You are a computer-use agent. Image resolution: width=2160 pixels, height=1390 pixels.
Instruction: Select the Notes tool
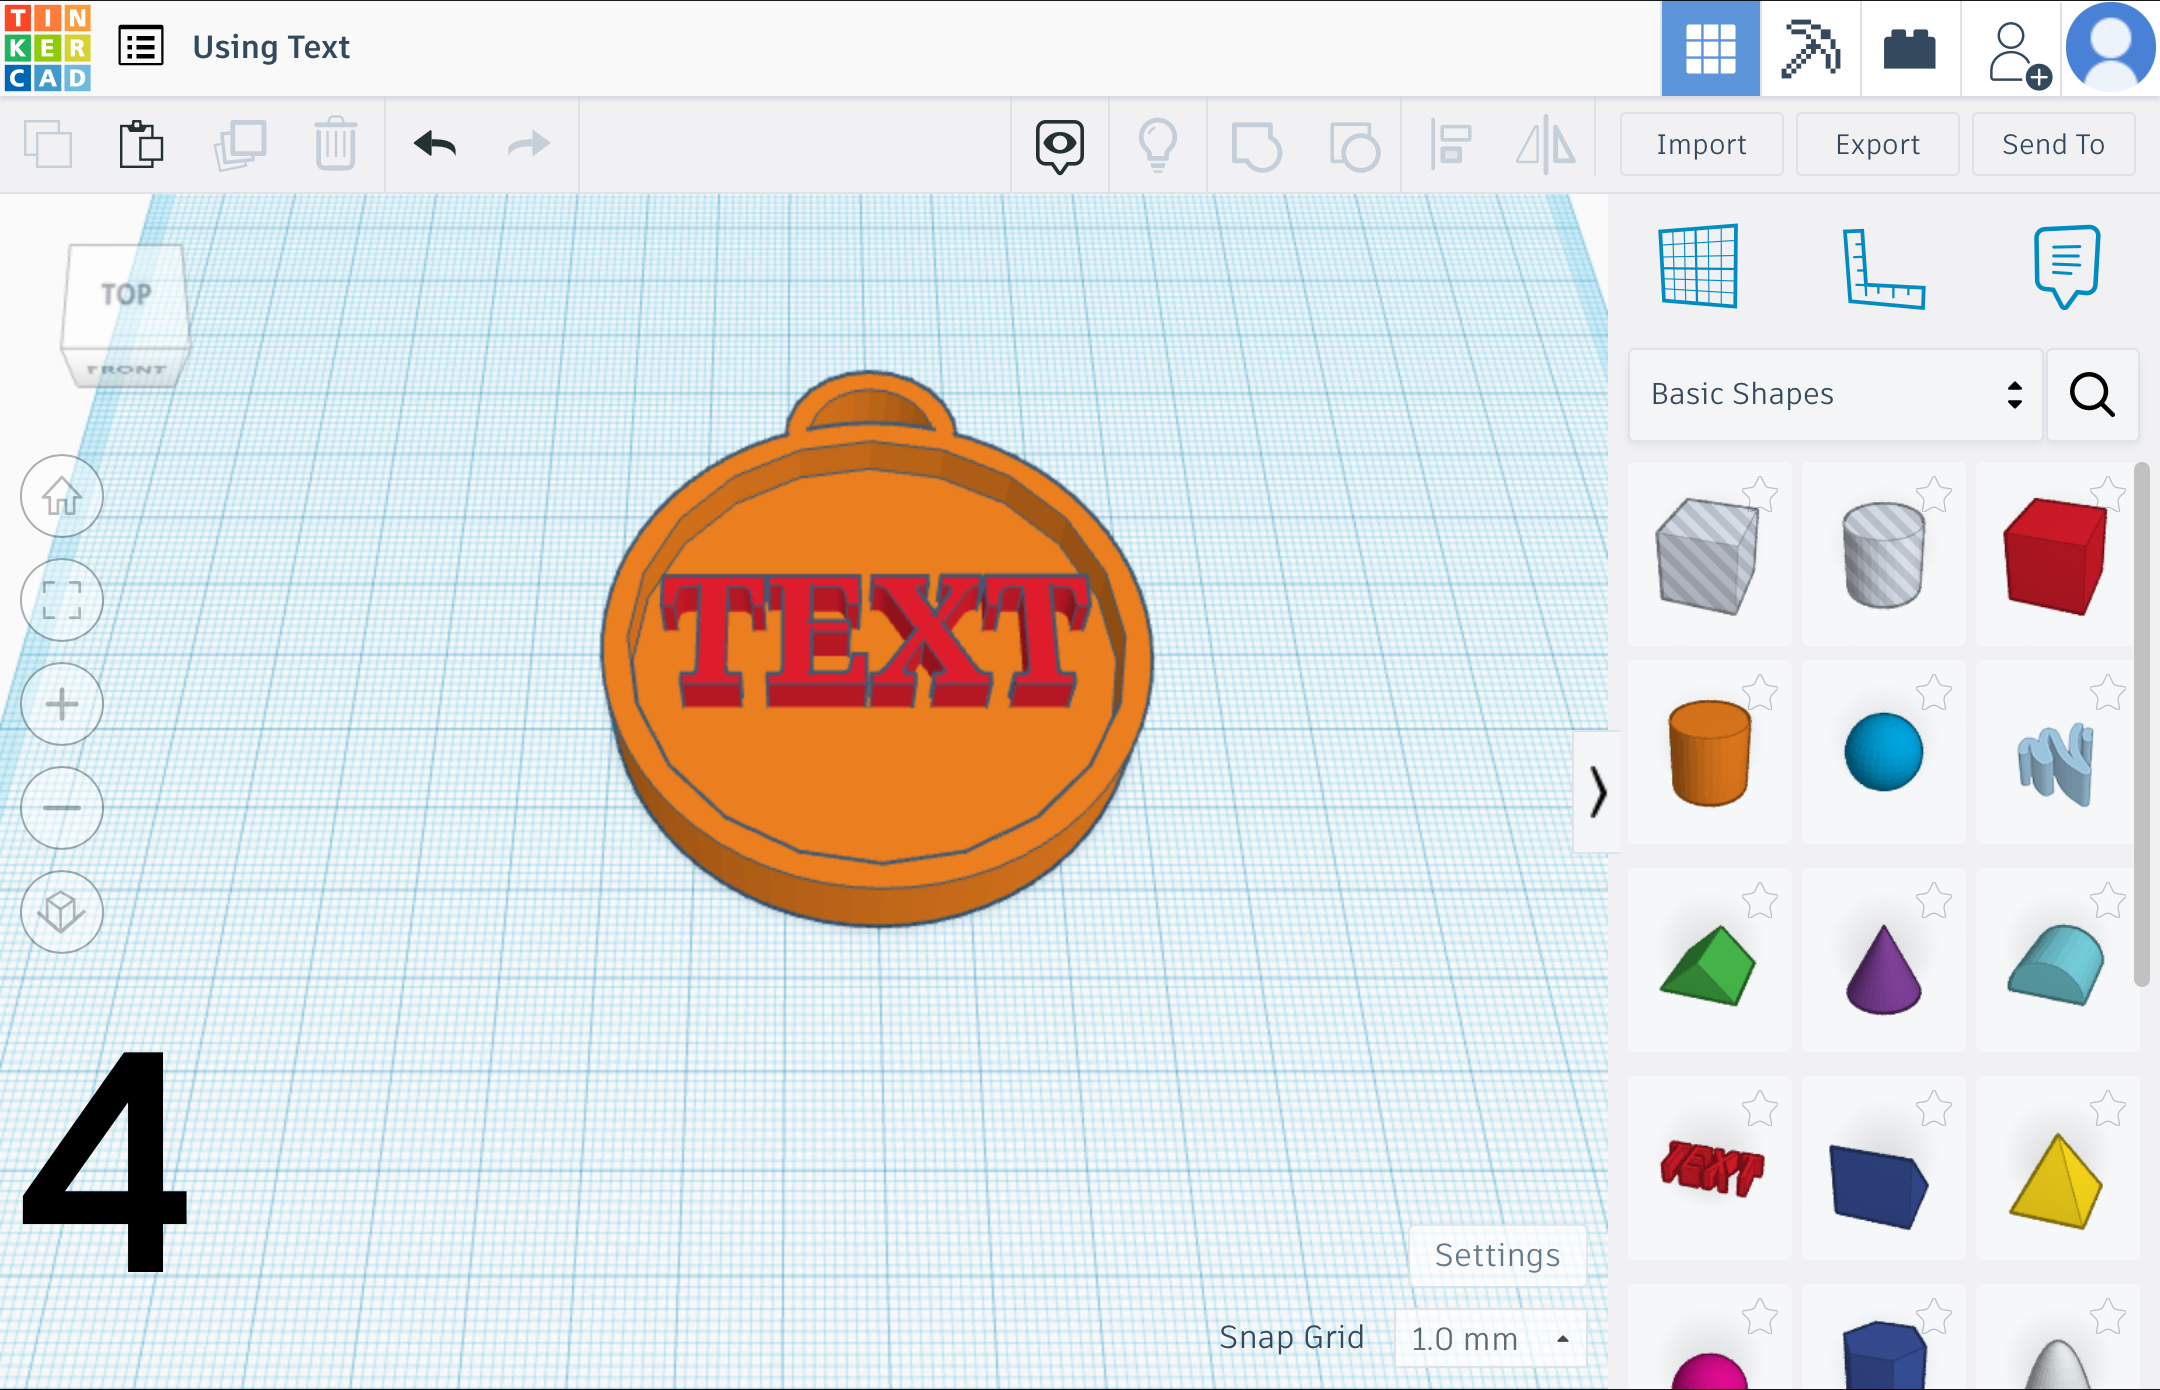[x=2066, y=266]
